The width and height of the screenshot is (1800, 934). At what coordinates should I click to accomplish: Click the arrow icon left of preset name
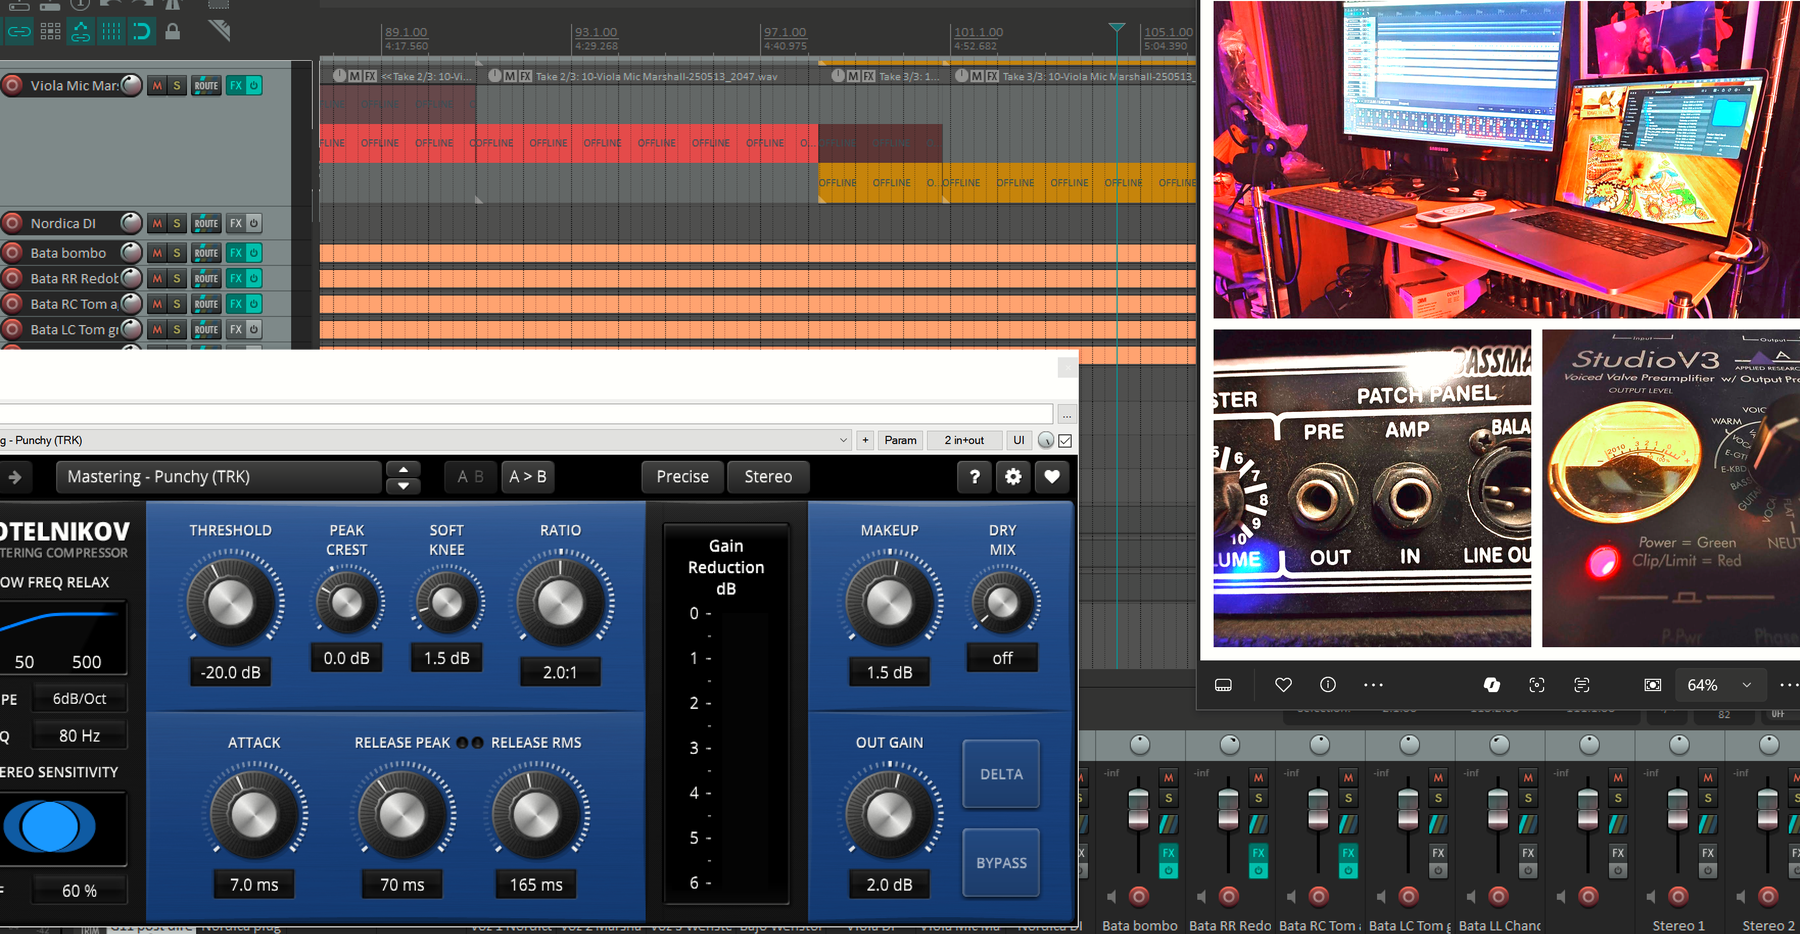pos(15,477)
